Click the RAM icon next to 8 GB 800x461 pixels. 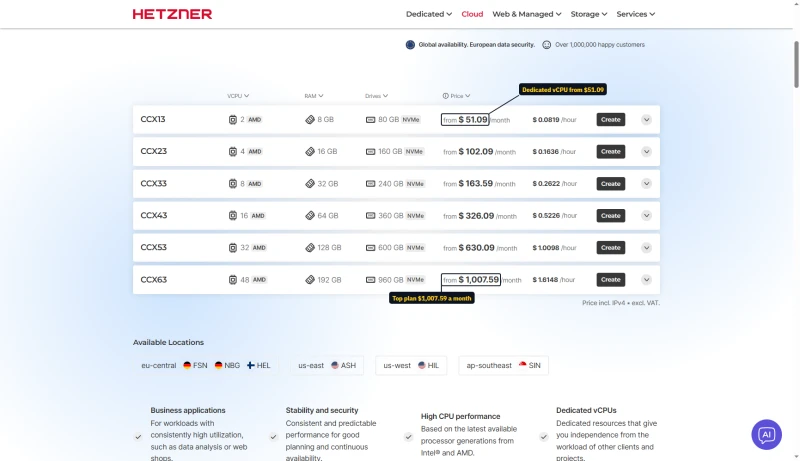310,120
